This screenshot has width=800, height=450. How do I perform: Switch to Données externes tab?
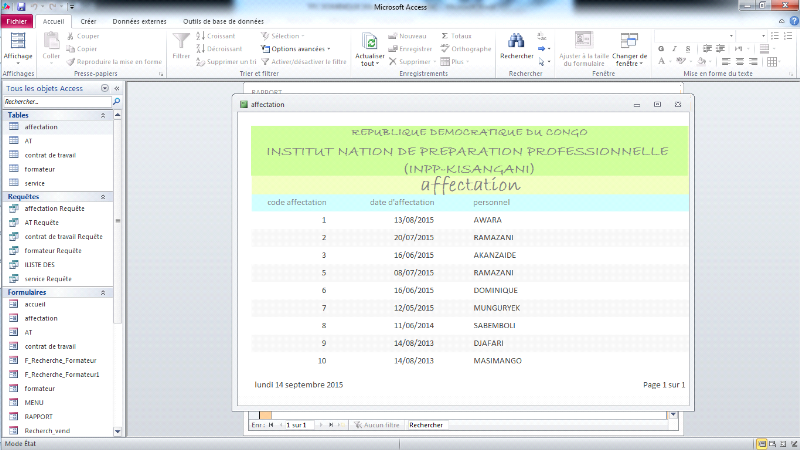(139, 20)
